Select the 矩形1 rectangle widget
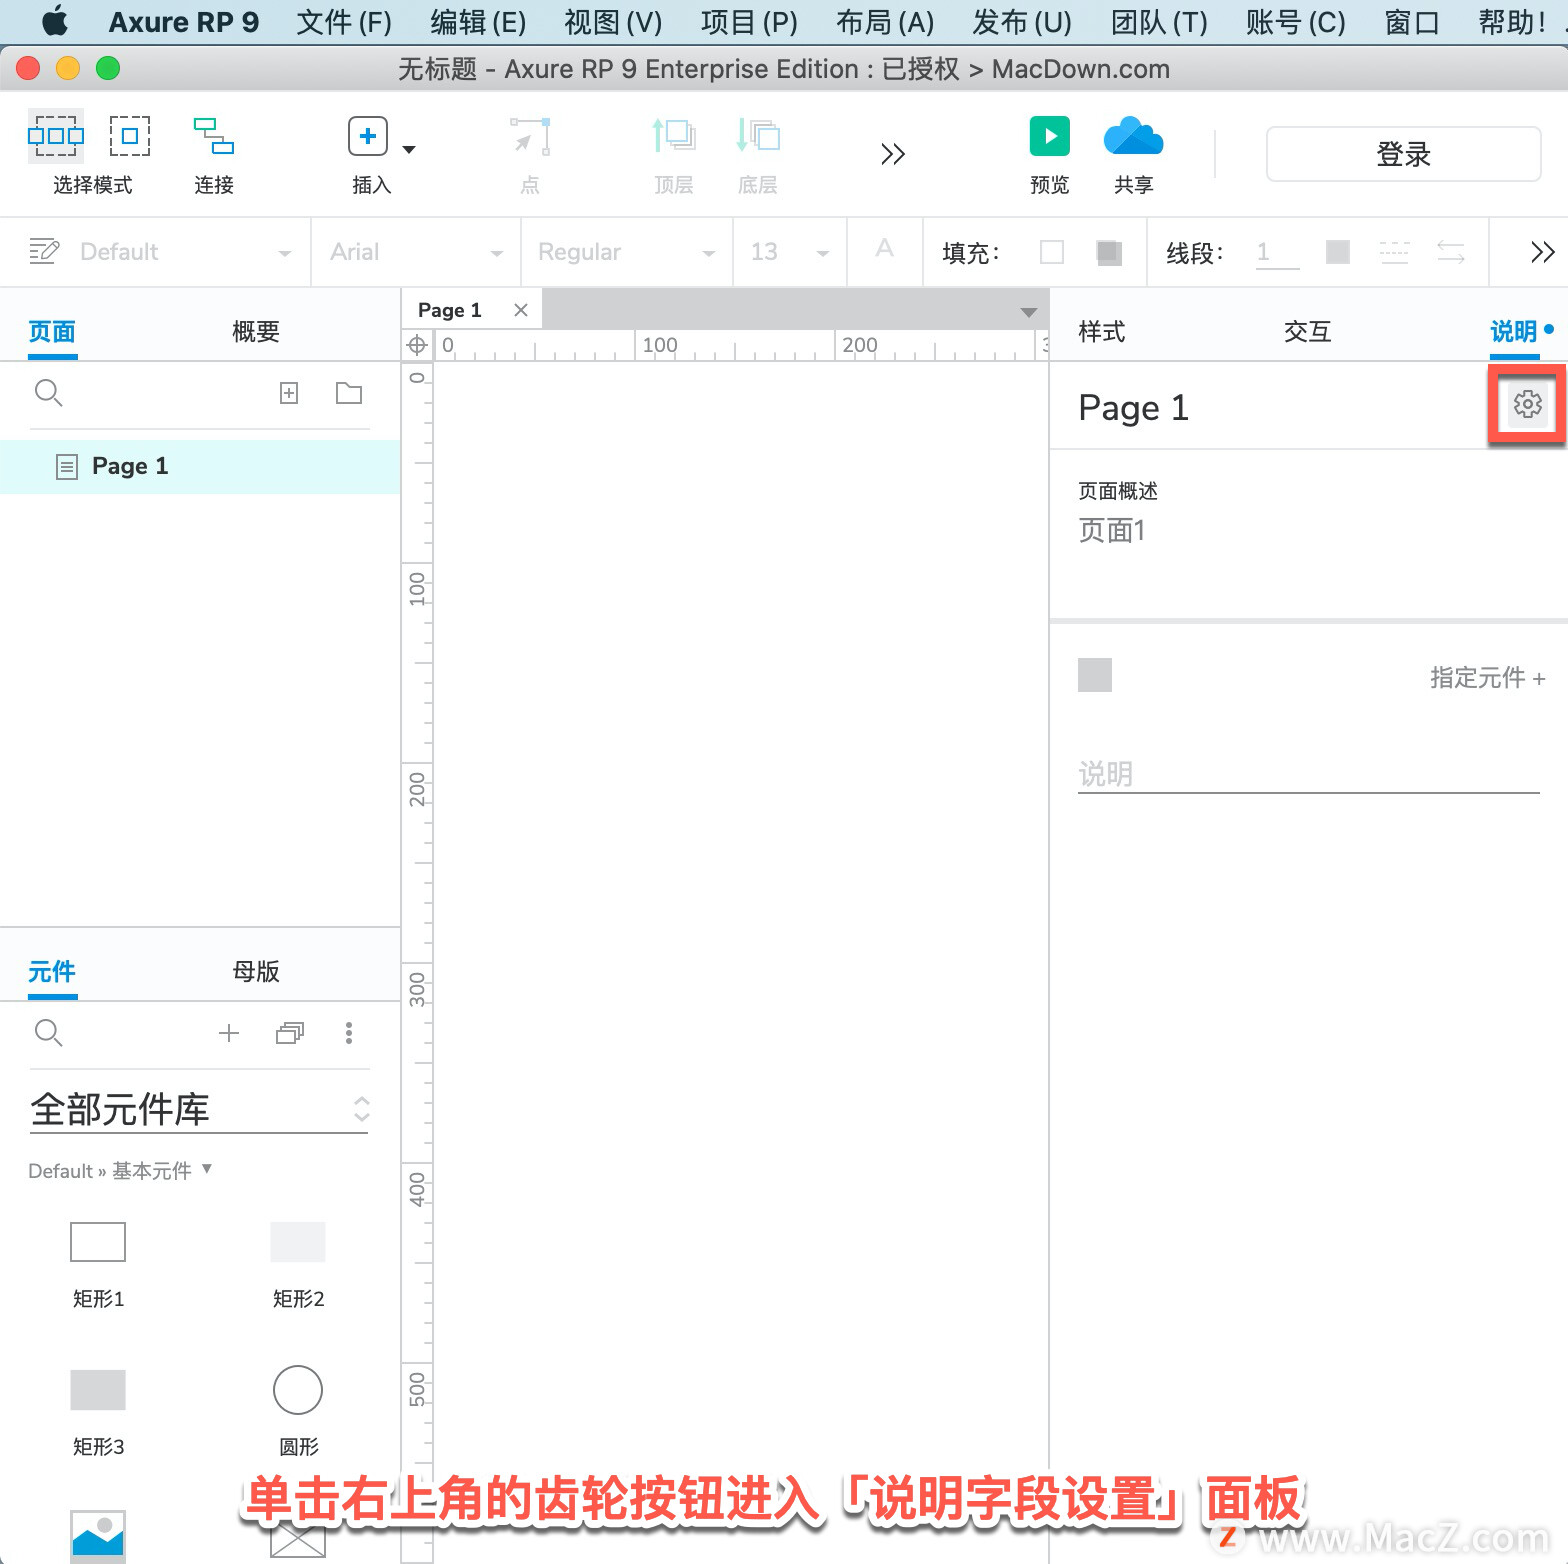 coord(98,1242)
